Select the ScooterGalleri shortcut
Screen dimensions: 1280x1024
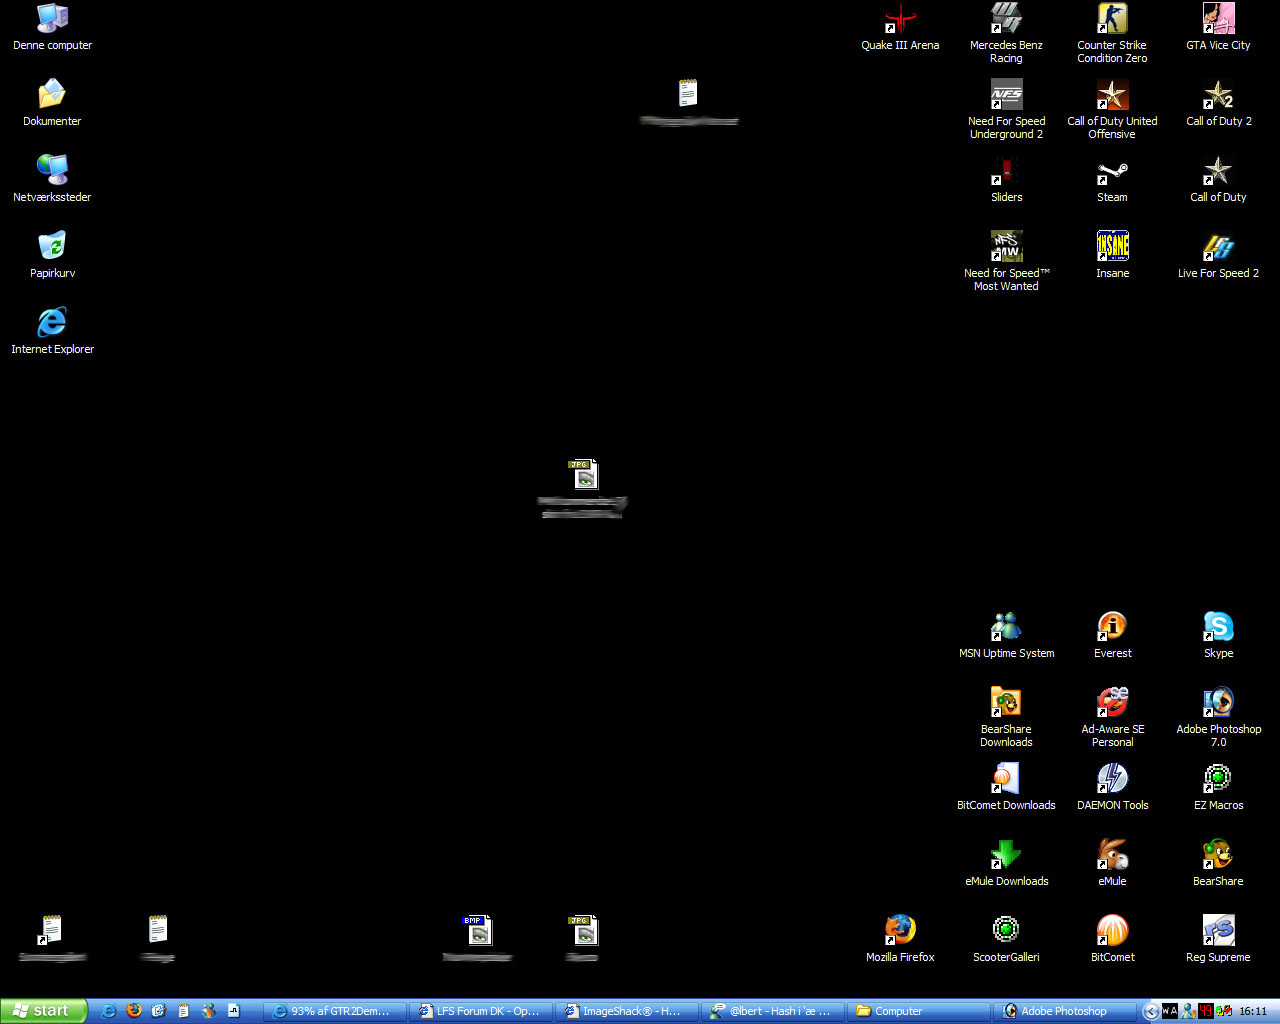tap(1006, 939)
